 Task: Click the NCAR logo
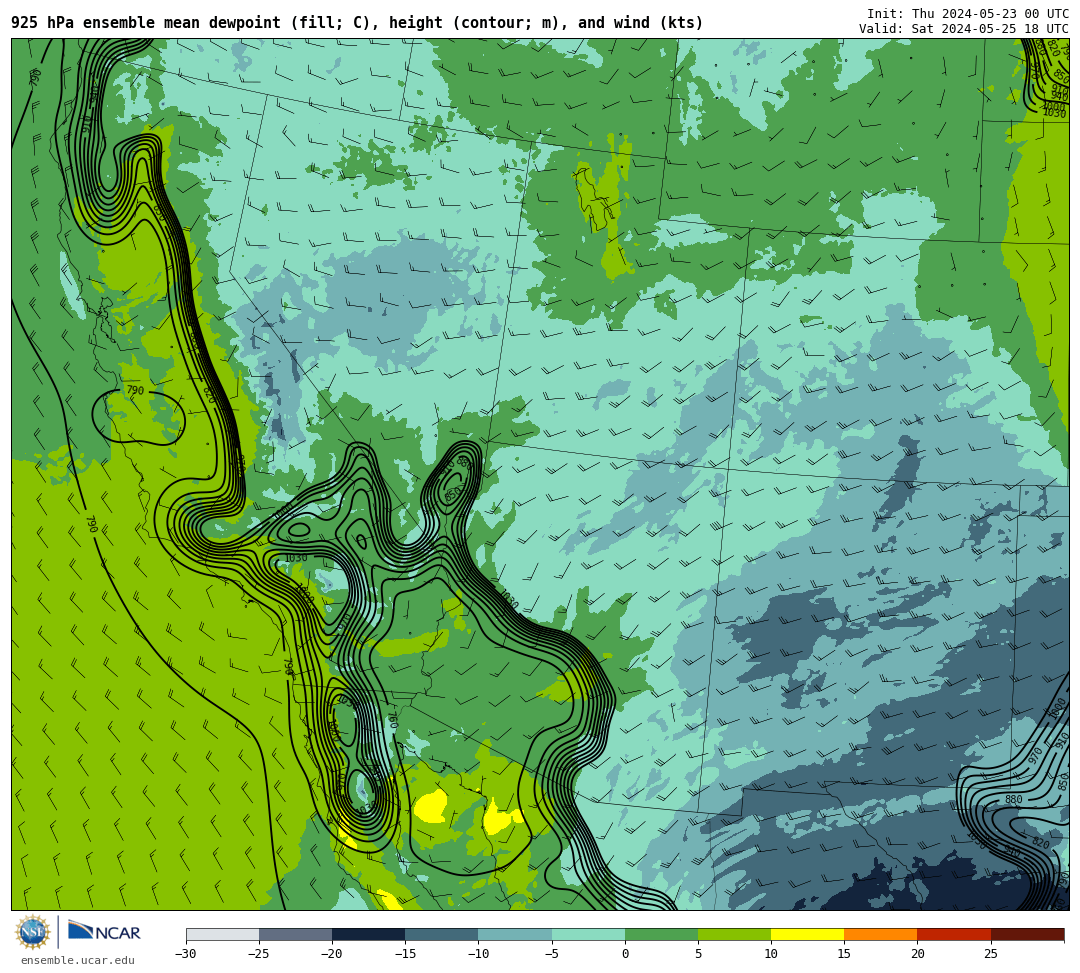(x=105, y=932)
